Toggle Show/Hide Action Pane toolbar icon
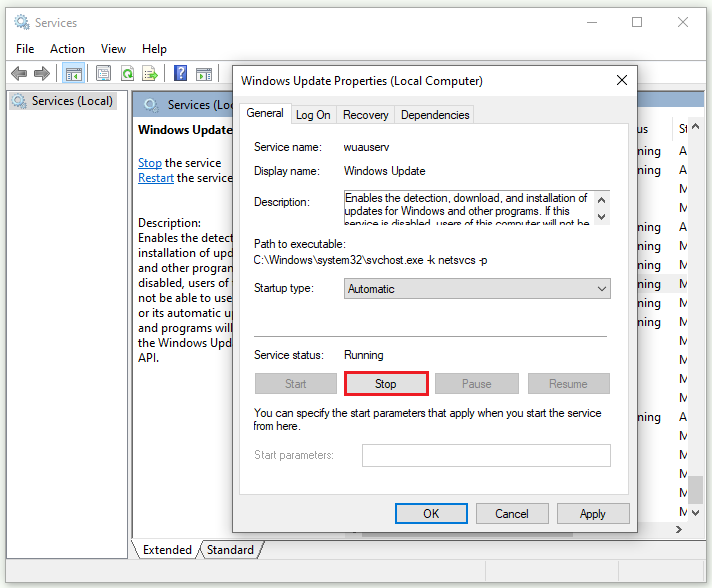 coord(204,73)
